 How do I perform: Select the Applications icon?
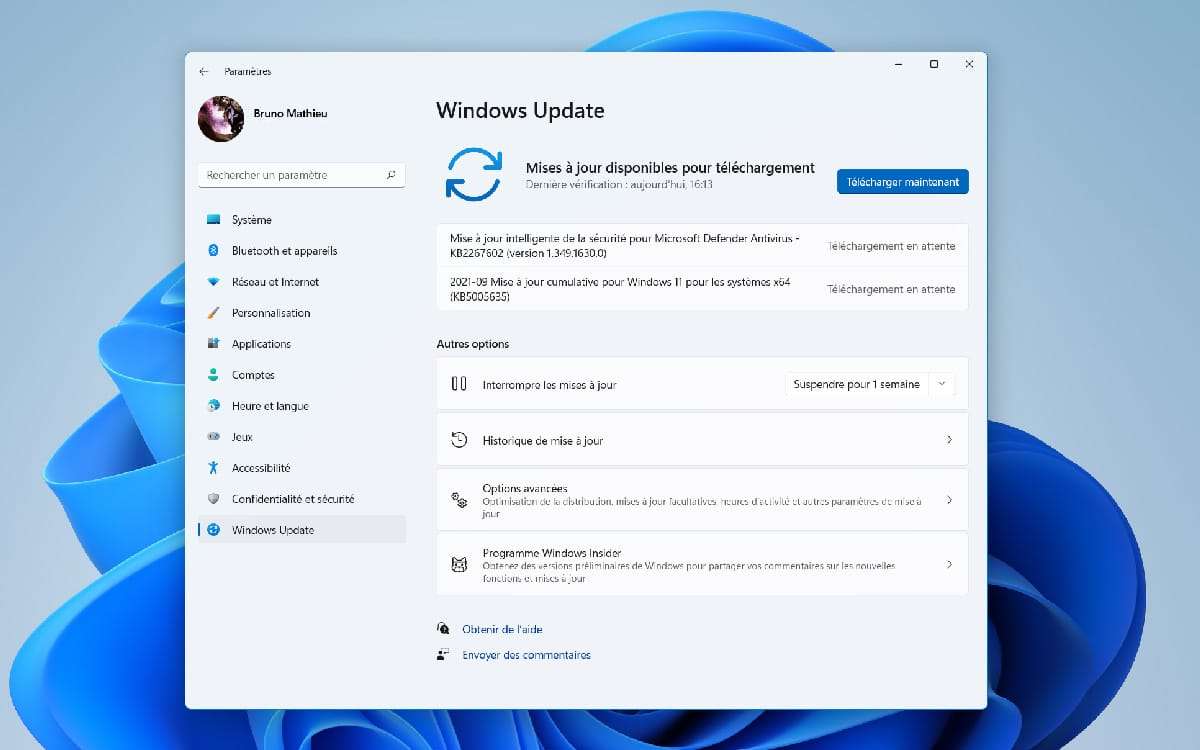[213, 344]
